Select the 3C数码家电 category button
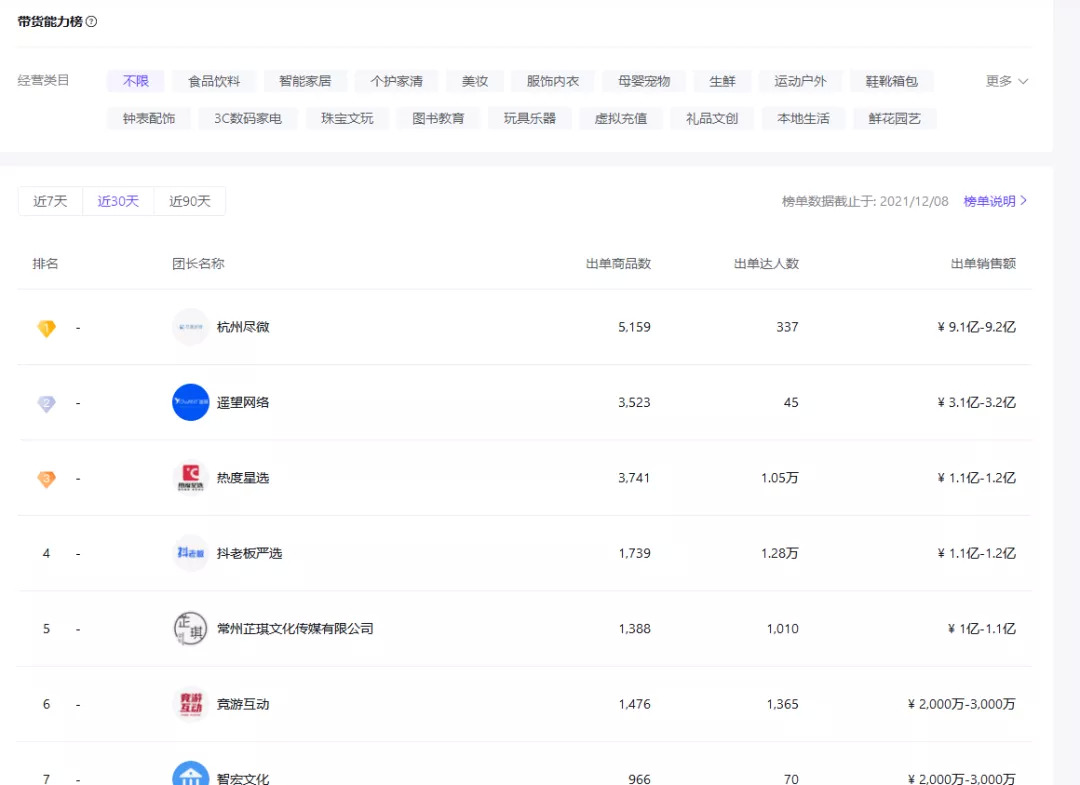1080x785 pixels. click(248, 118)
